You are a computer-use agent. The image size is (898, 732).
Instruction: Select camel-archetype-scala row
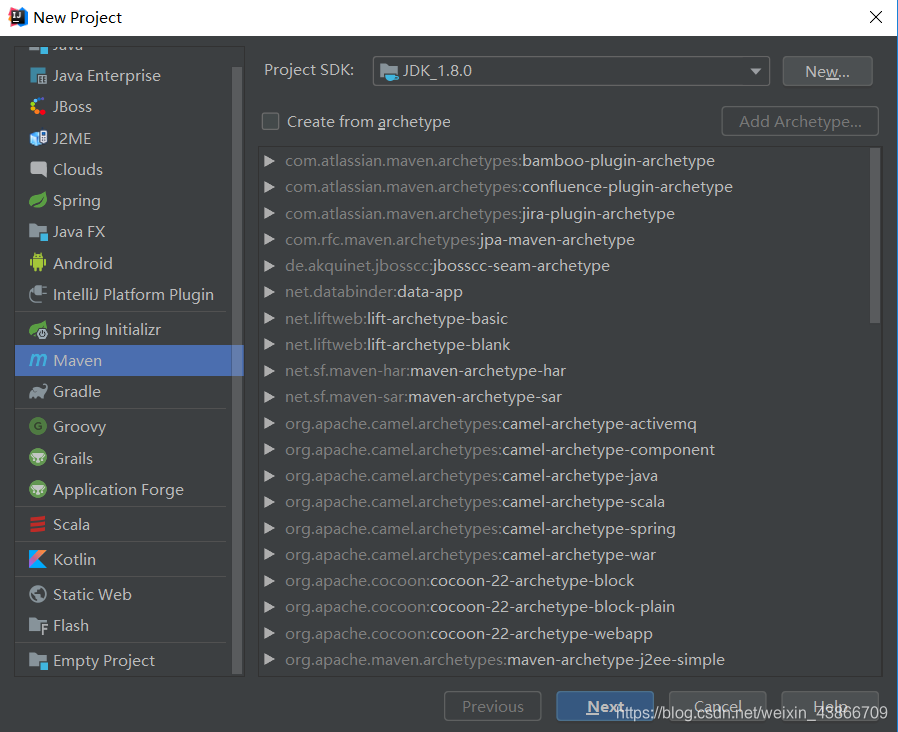click(564, 502)
